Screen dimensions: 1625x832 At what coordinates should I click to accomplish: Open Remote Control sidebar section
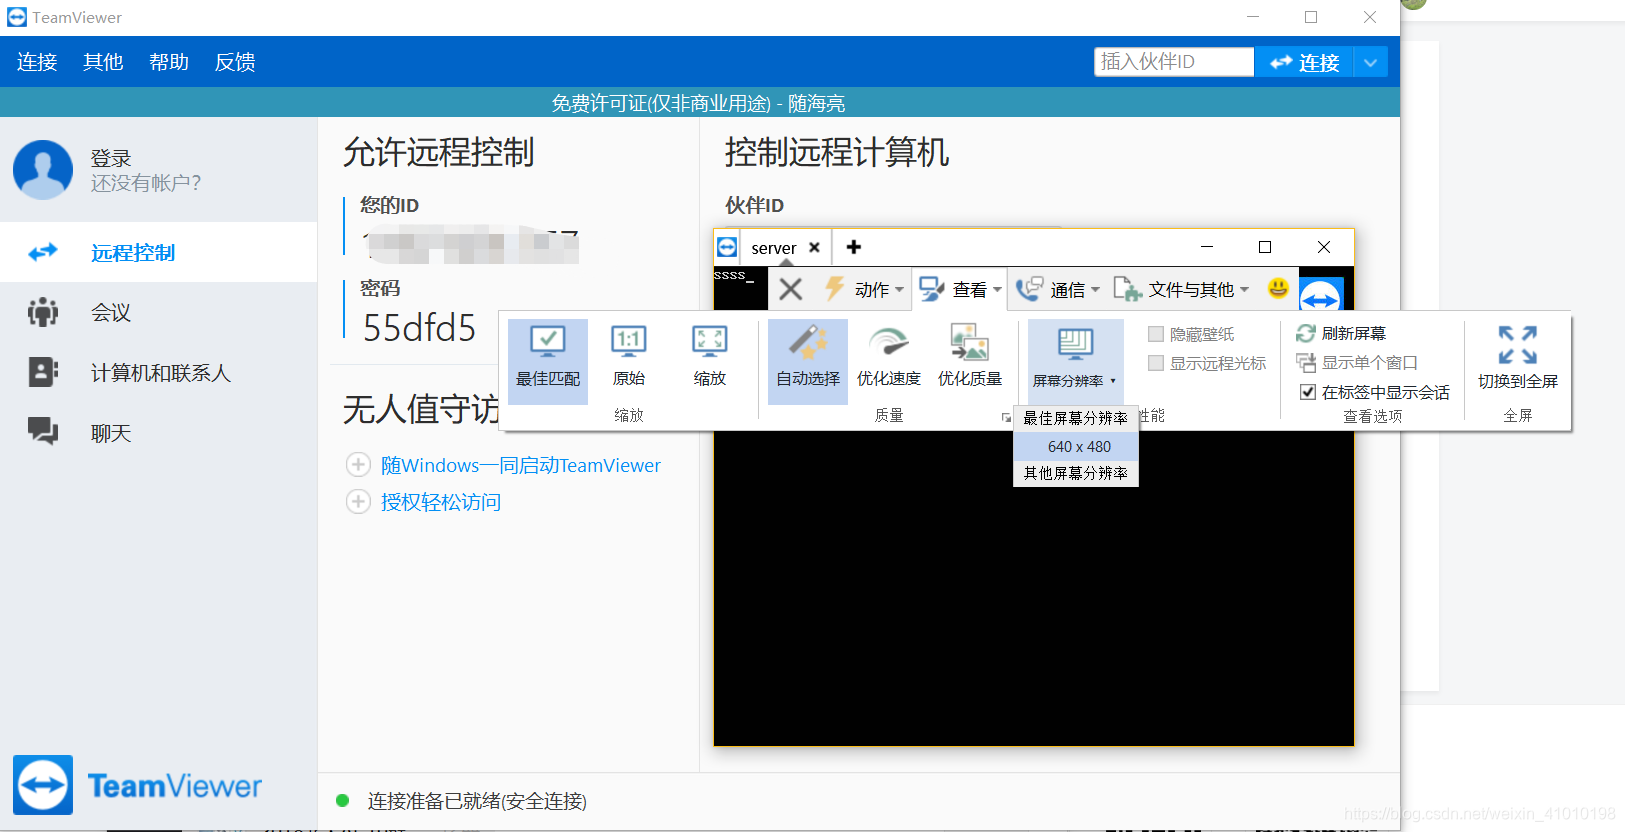click(x=159, y=252)
